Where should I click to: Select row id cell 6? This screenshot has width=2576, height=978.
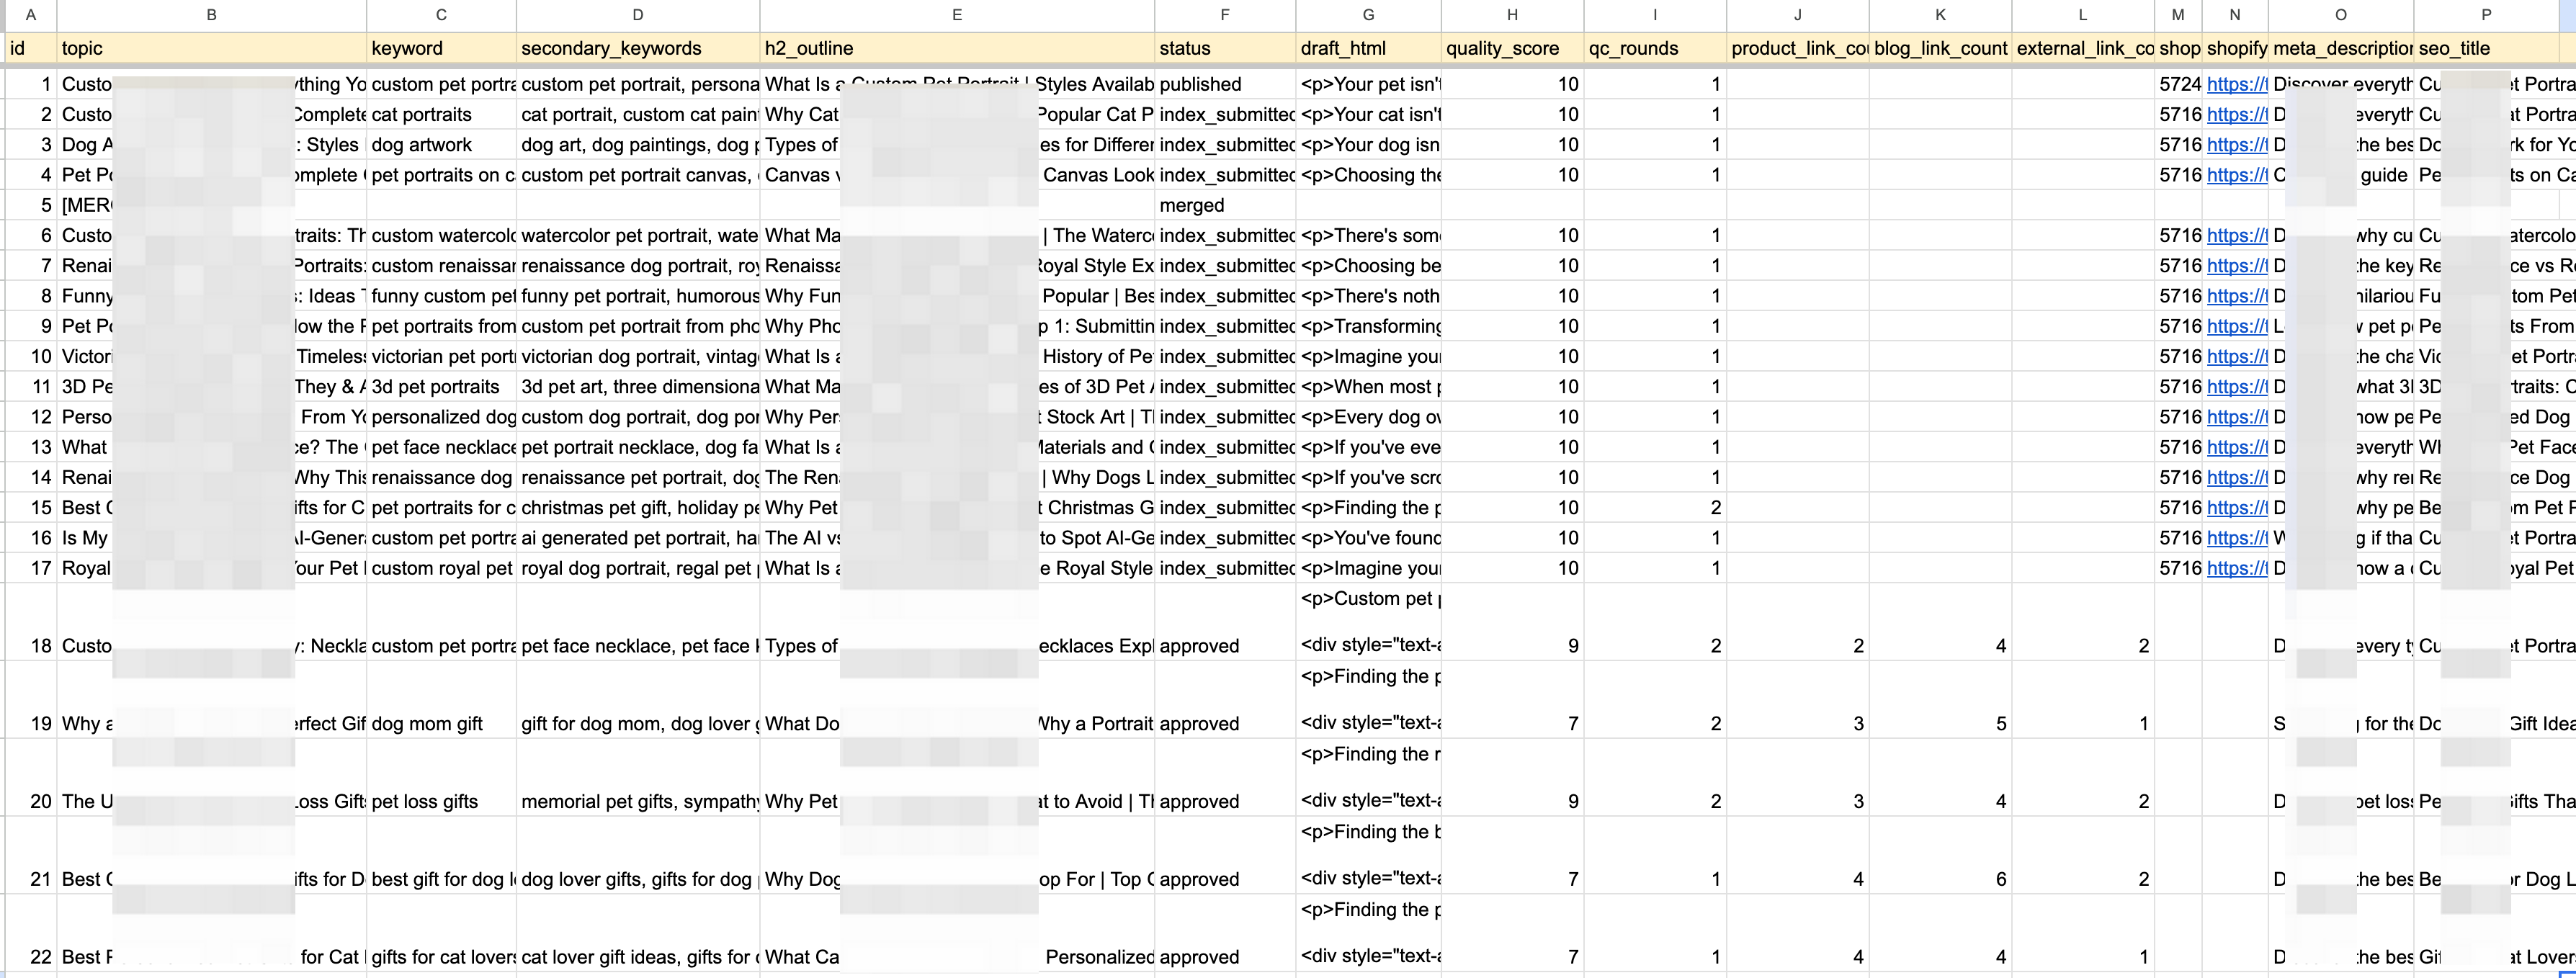point(30,236)
